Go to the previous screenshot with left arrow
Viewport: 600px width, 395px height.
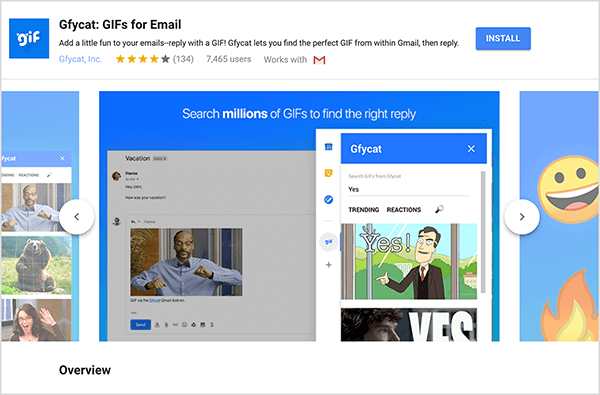(x=77, y=217)
